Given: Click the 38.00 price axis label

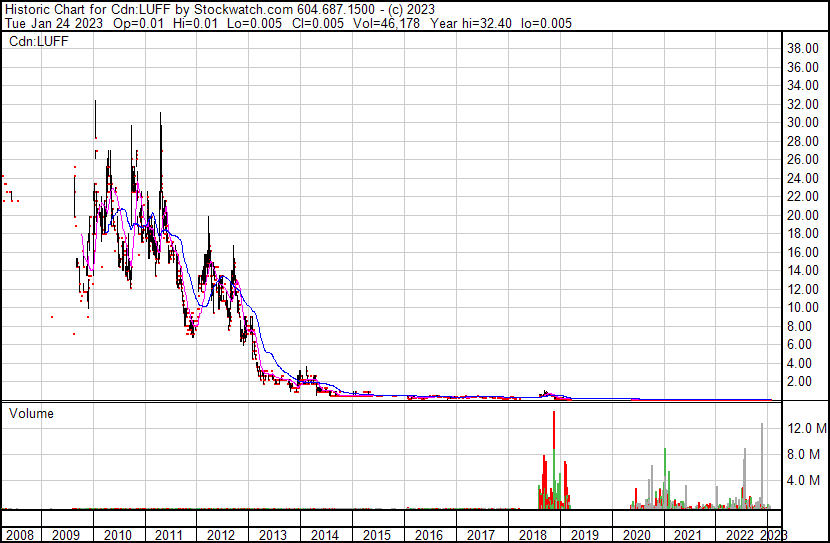Looking at the screenshot, I should tap(804, 49).
